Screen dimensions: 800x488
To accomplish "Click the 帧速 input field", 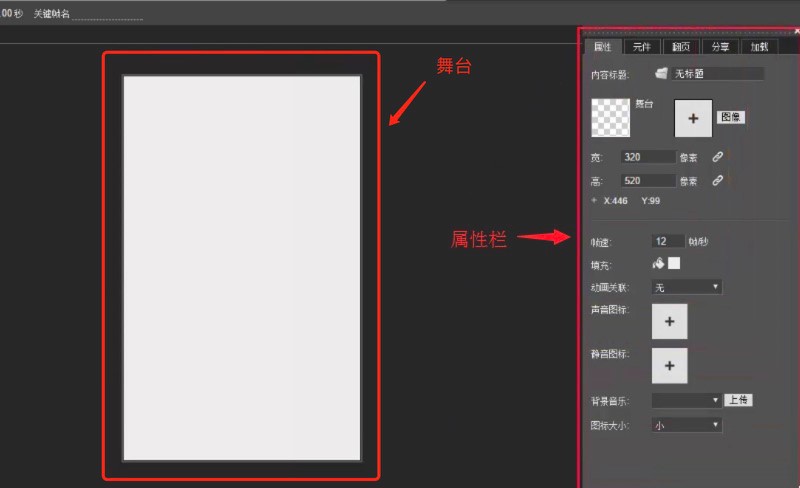I will [667, 242].
